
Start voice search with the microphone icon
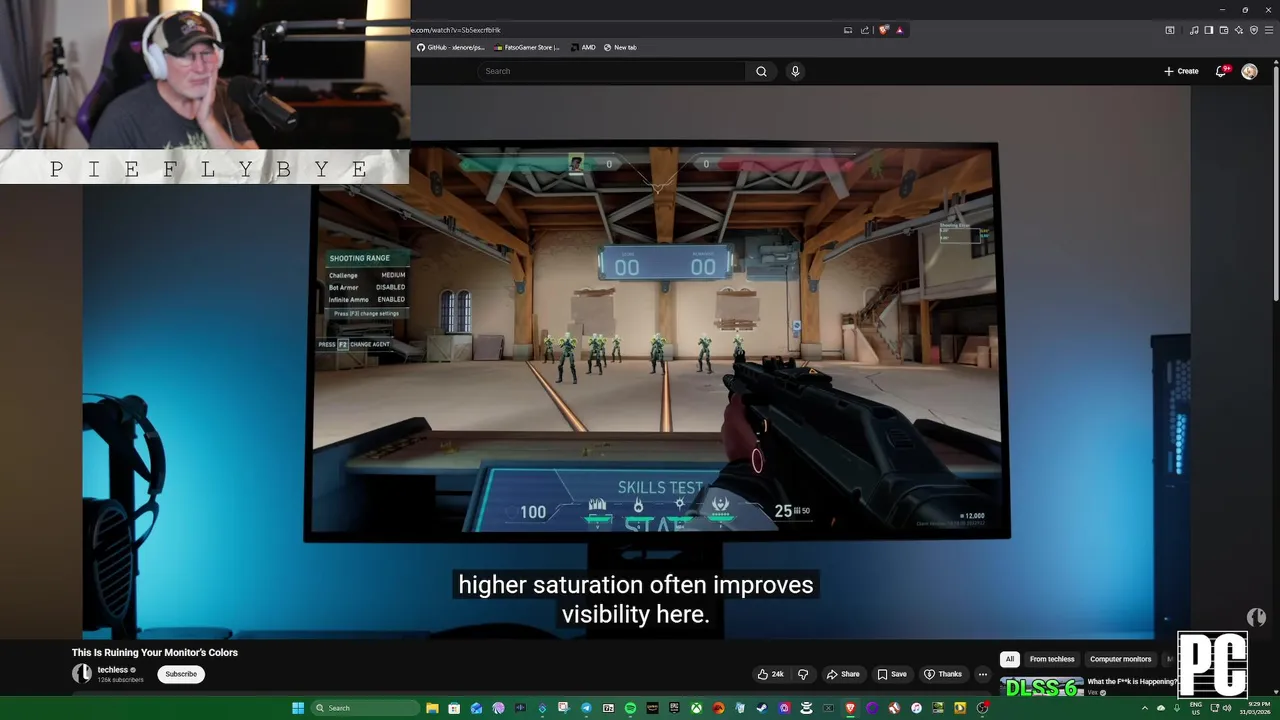coord(795,71)
